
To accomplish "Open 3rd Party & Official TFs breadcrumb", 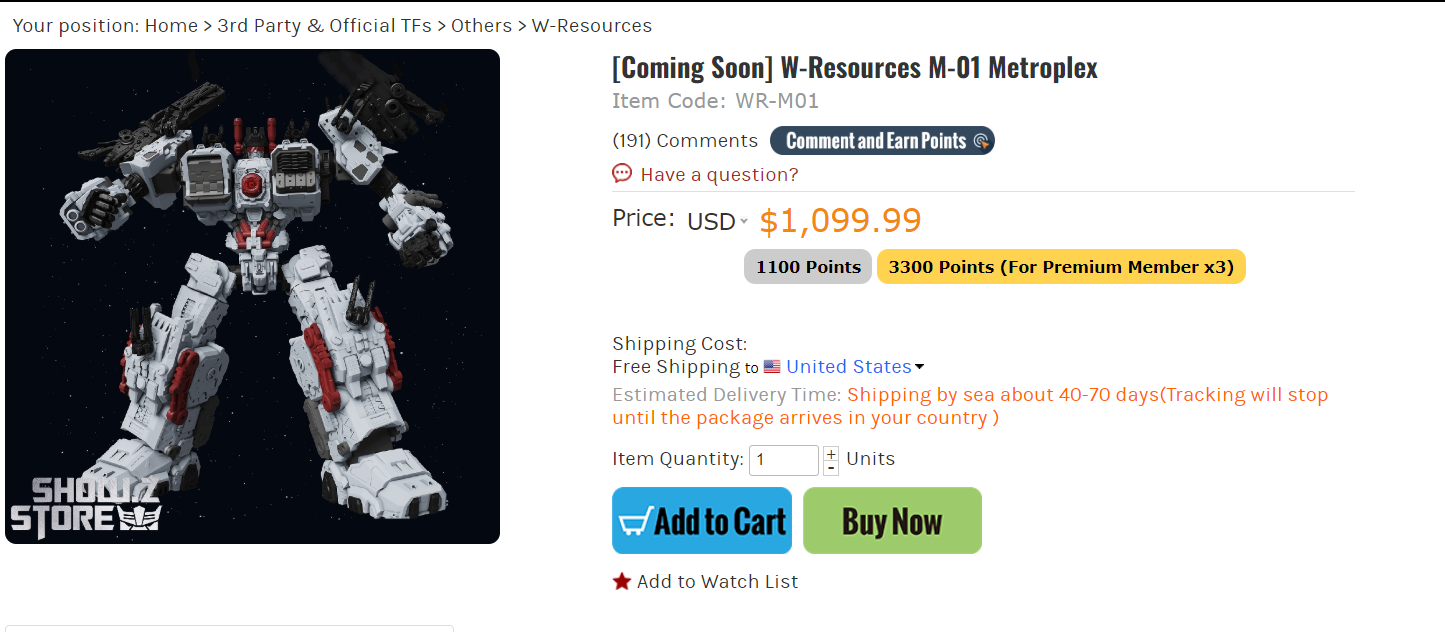I will click(x=324, y=26).
